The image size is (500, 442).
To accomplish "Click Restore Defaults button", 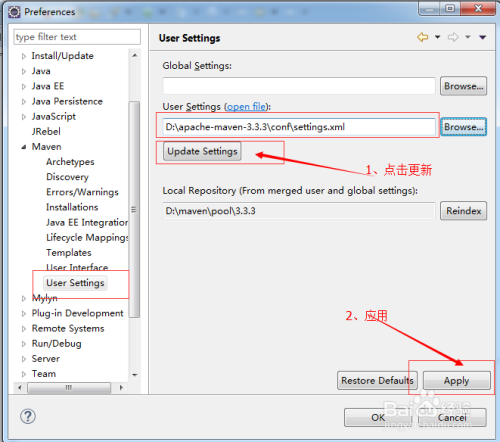I will [377, 381].
